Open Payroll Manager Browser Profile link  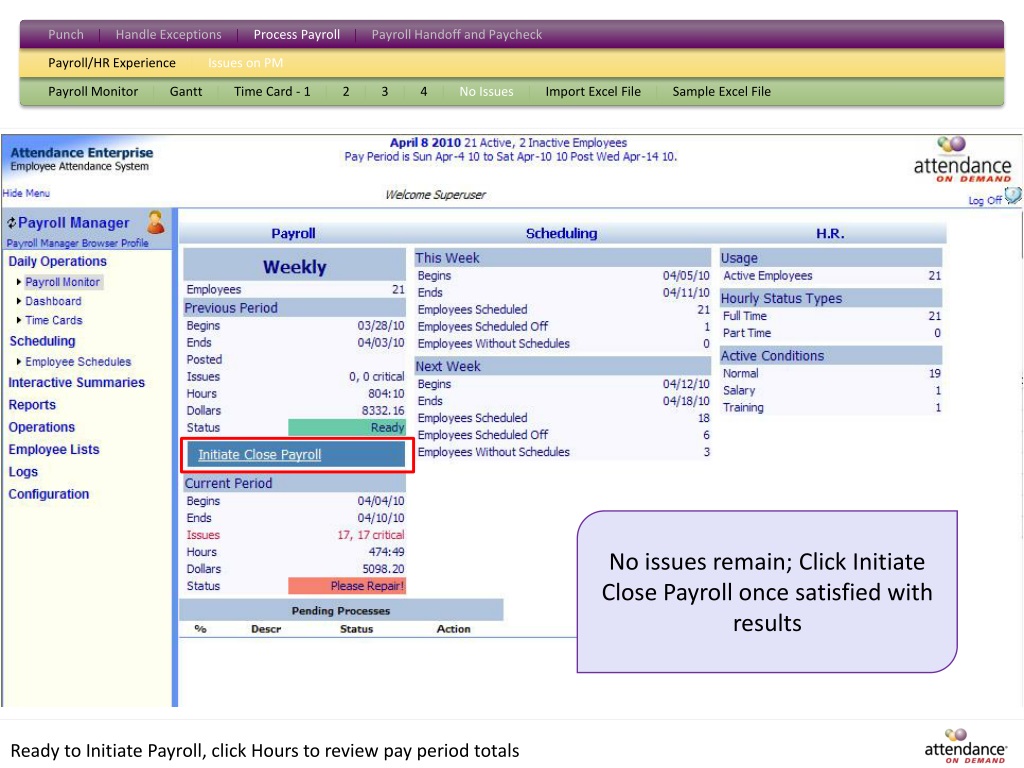[x=78, y=243]
